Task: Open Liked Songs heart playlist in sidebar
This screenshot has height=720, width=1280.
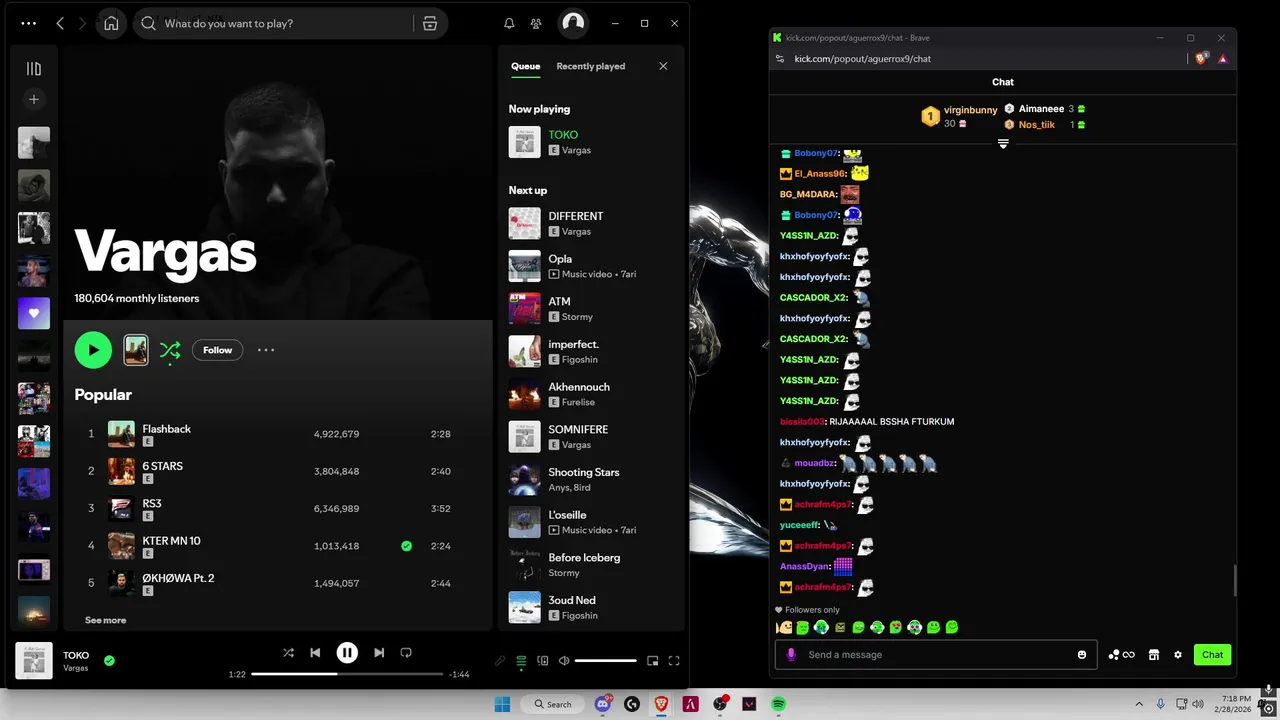Action: (x=34, y=313)
